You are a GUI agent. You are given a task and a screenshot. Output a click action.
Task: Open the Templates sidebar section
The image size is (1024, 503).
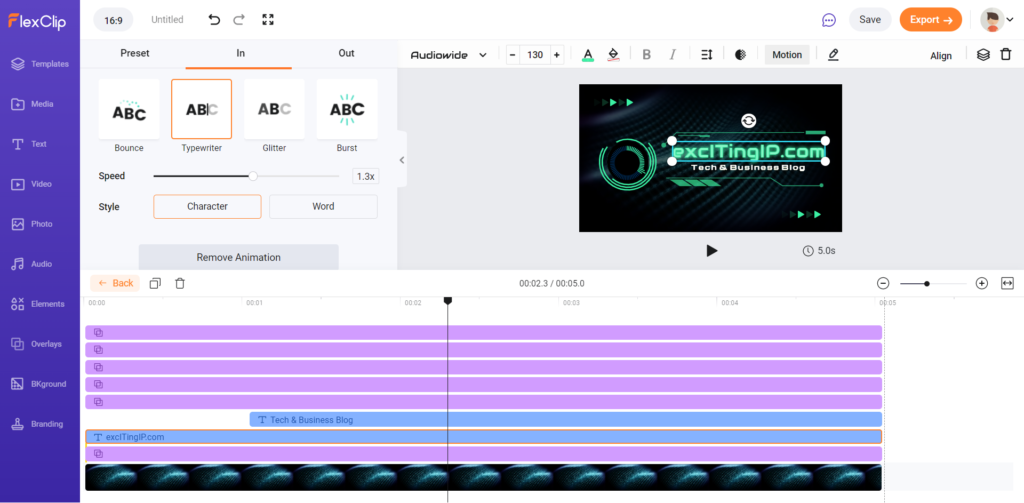tap(40, 64)
